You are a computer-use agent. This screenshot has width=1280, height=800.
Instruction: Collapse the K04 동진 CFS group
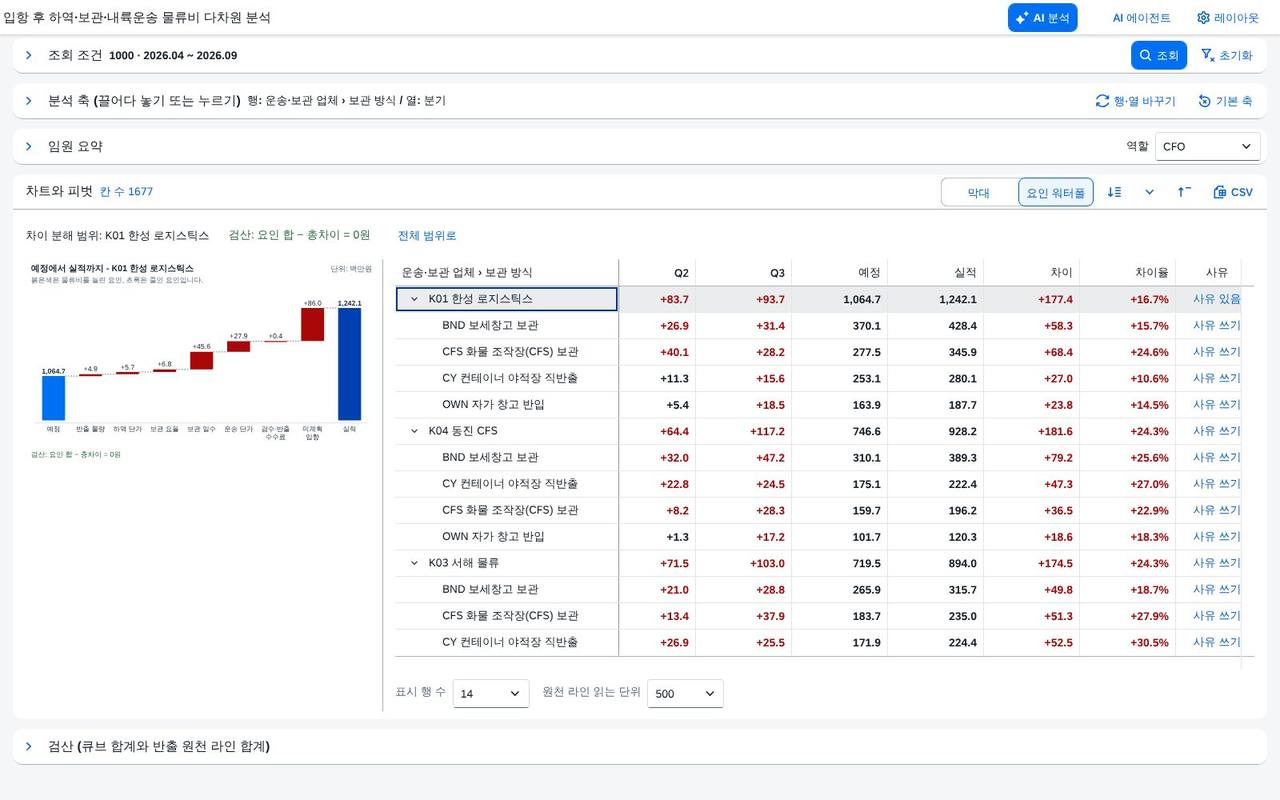tap(414, 431)
